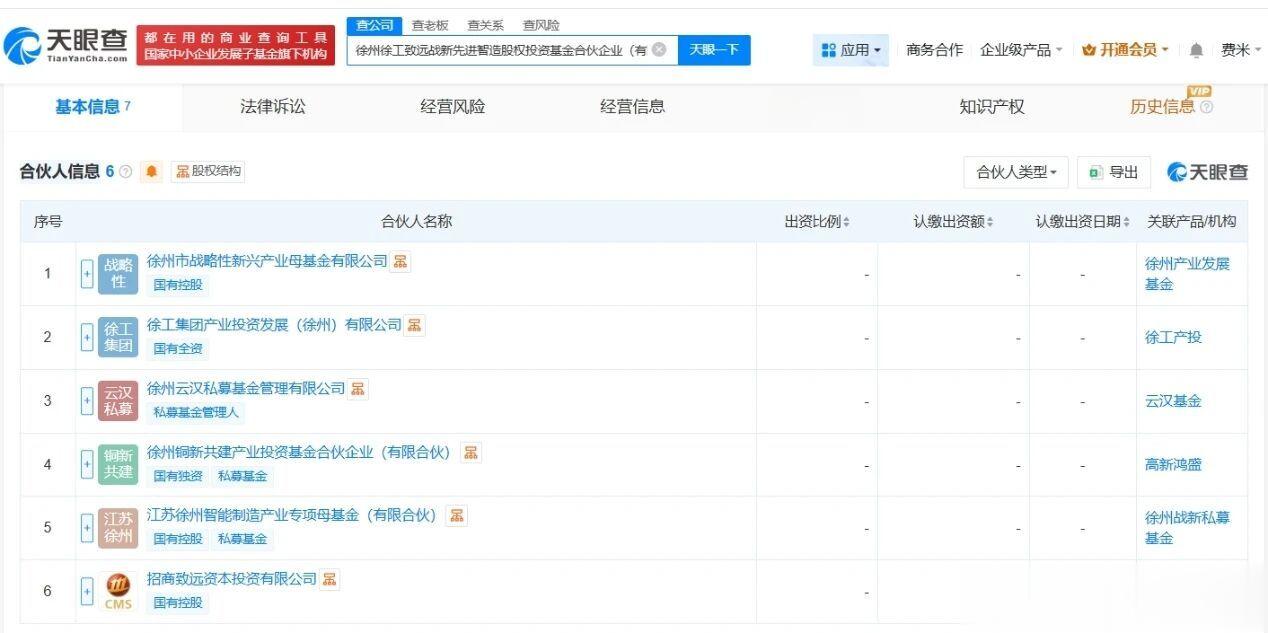Open 招商致远资本投资有限公司 link
Viewport: 1268px width, 633px height.
click(232, 579)
